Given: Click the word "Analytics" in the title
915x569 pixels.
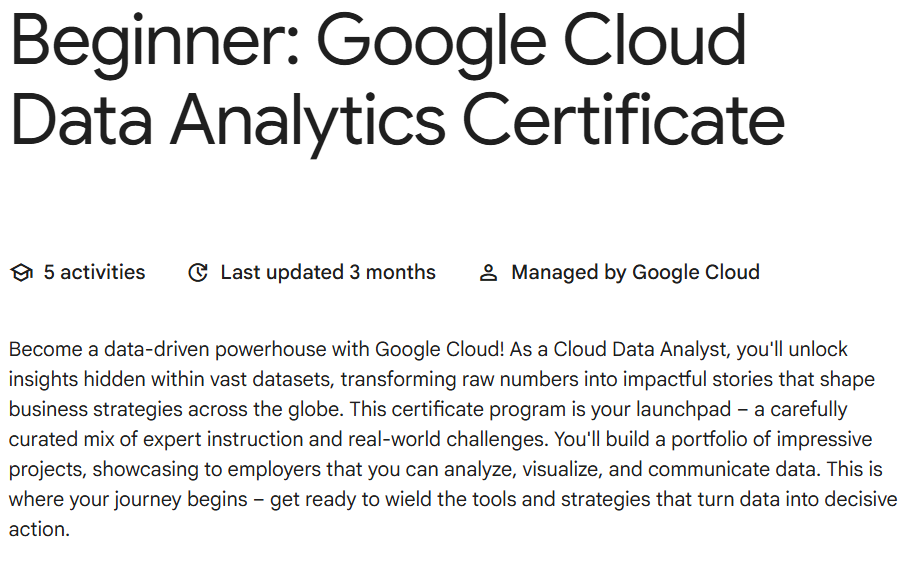Looking at the screenshot, I should pyautogui.click(x=305, y=120).
